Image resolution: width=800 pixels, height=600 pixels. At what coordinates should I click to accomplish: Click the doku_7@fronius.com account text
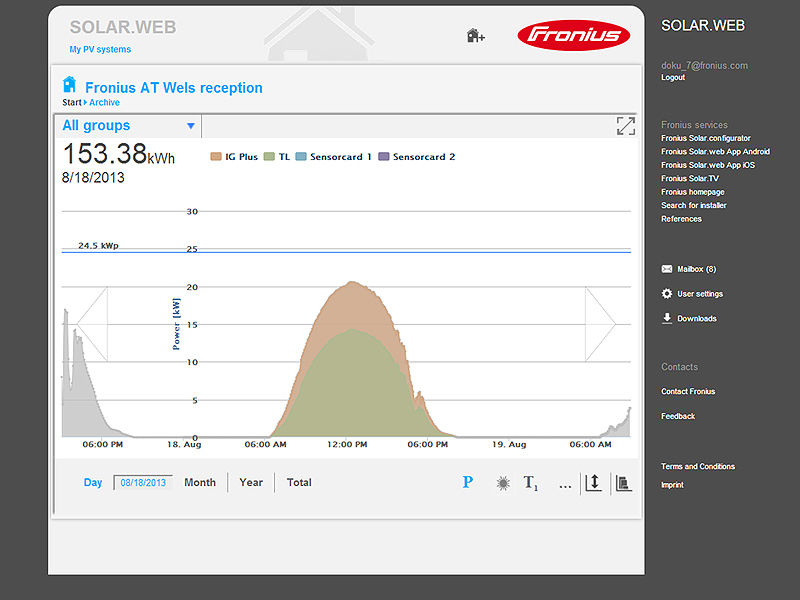point(705,65)
